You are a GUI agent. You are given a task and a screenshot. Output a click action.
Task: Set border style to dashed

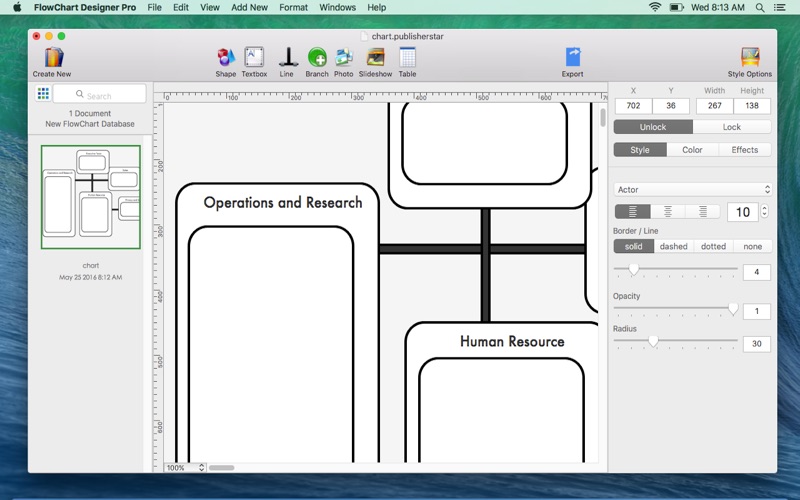tap(673, 246)
